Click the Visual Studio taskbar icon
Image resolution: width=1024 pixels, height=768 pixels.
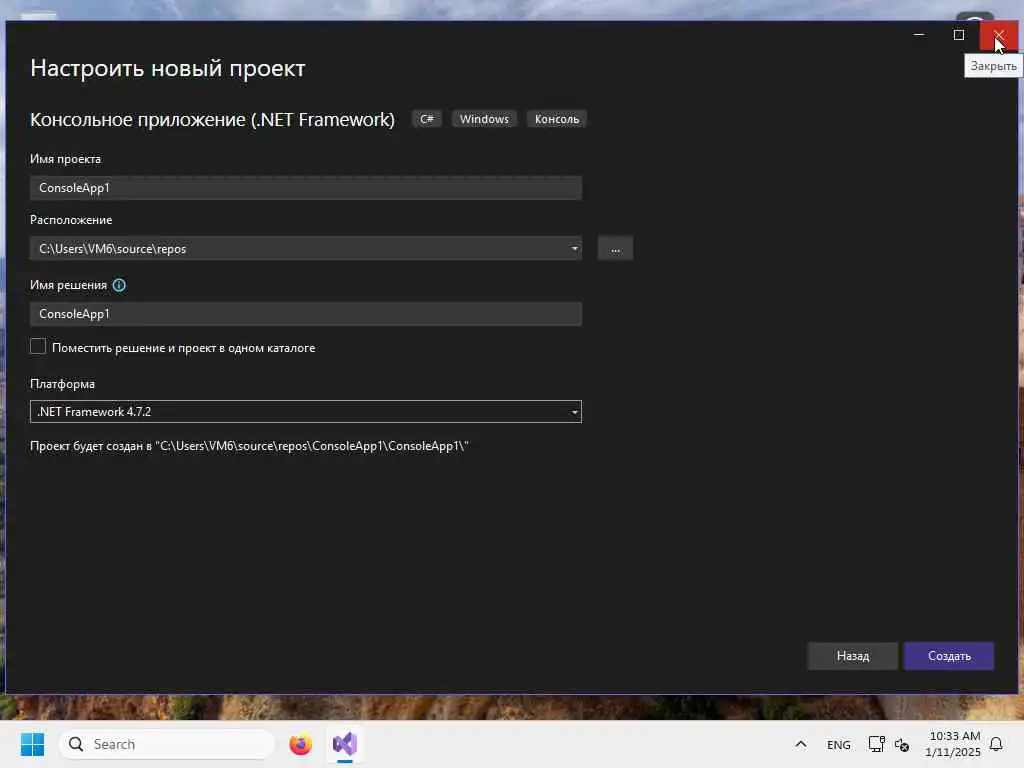pyautogui.click(x=345, y=744)
